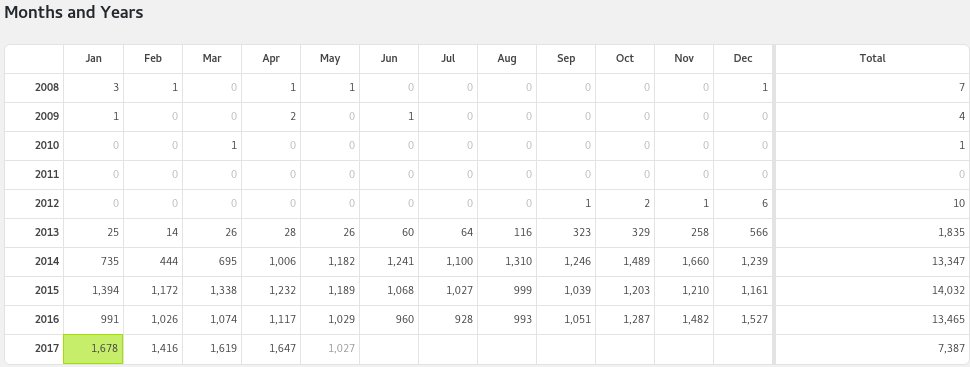Select the Dec column header

pyautogui.click(x=743, y=59)
